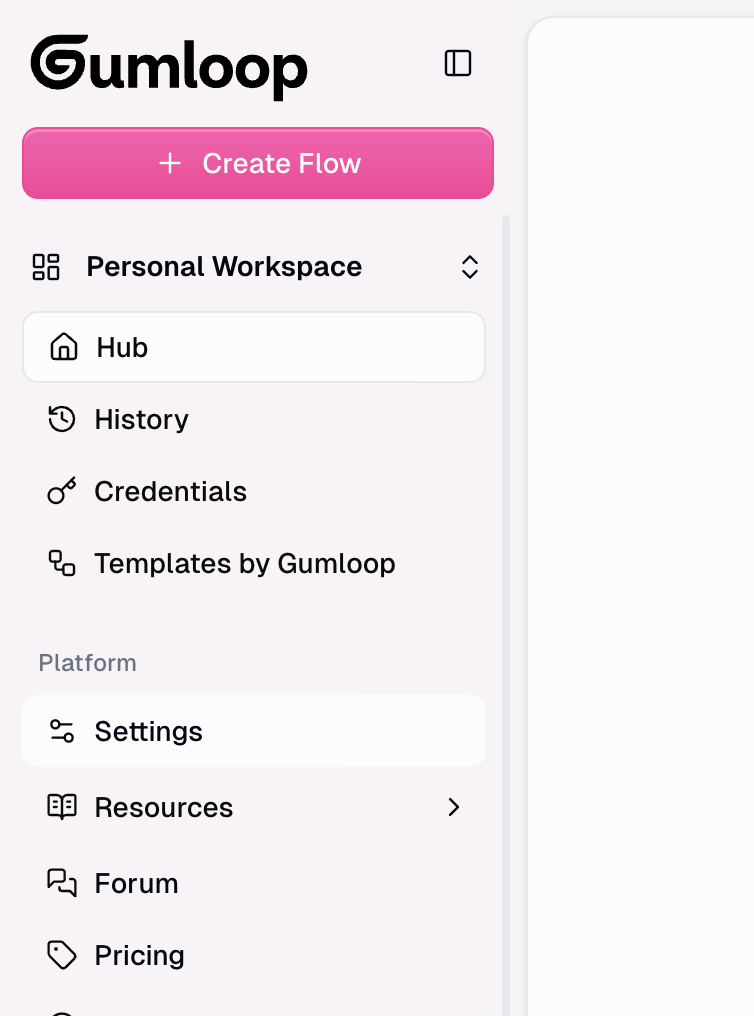Click the Pricing tag icon
The image size is (754, 1016).
(61, 955)
